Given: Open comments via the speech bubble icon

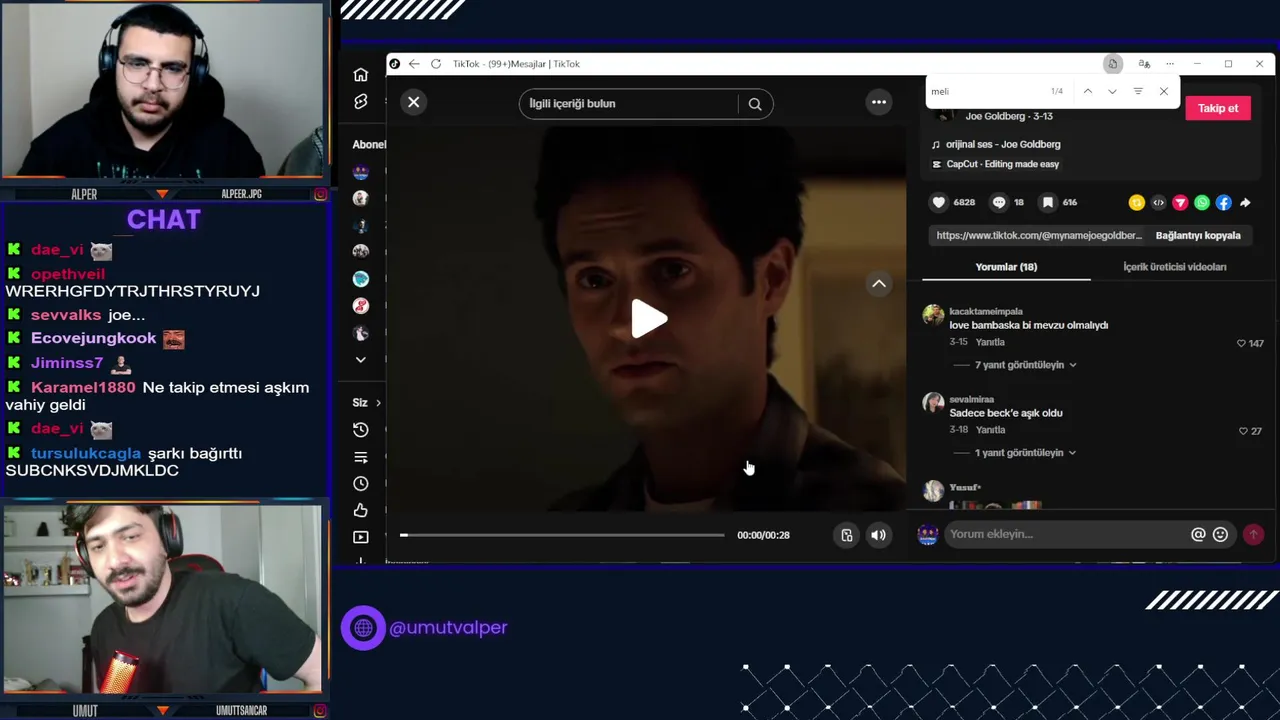Looking at the screenshot, I should point(998,202).
